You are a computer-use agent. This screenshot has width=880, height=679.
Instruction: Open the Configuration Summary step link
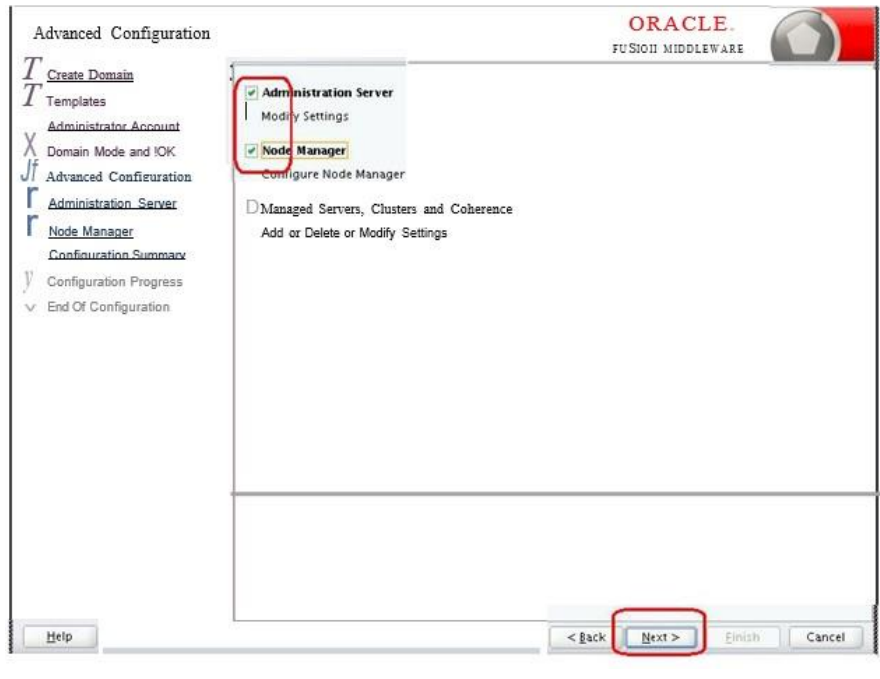[117, 254]
